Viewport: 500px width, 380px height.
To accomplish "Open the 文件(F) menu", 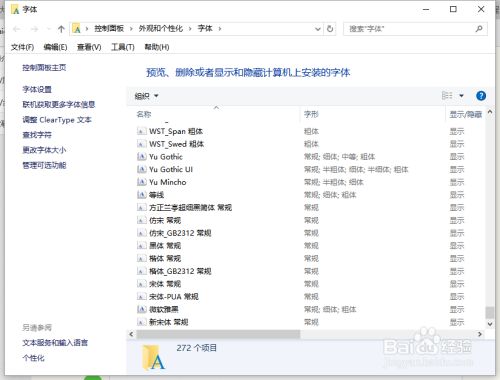I will [x=23, y=47].
